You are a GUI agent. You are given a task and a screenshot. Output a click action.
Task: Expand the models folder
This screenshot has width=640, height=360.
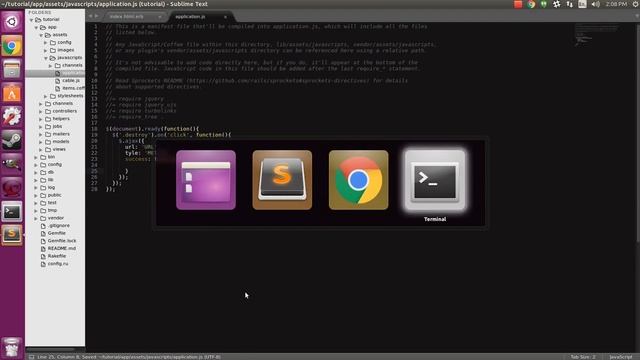[41, 142]
